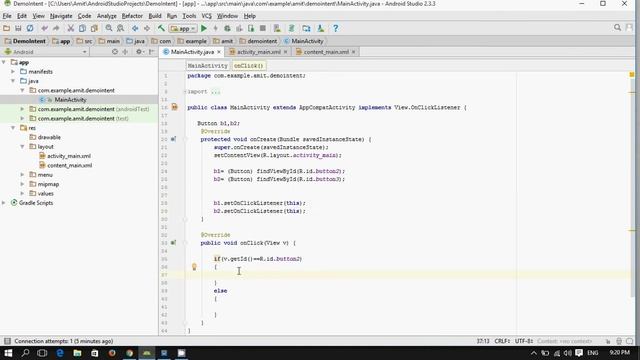Viewport: 640px width, 360px height.
Task: Cut selection using the scissors icon
Action: (x=71, y=28)
